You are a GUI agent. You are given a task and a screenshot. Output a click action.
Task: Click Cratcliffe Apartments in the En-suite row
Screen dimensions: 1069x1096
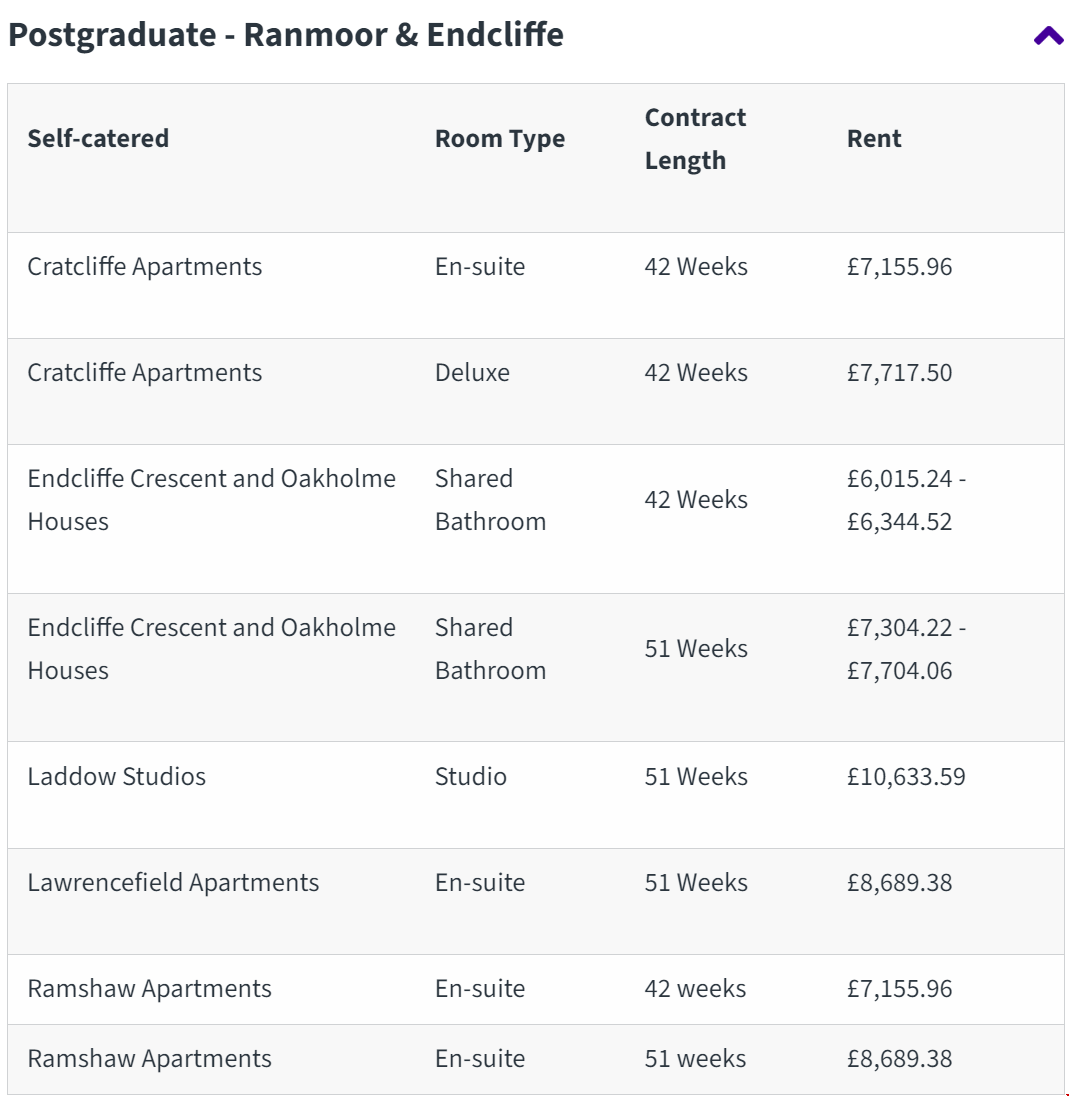click(x=144, y=266)
